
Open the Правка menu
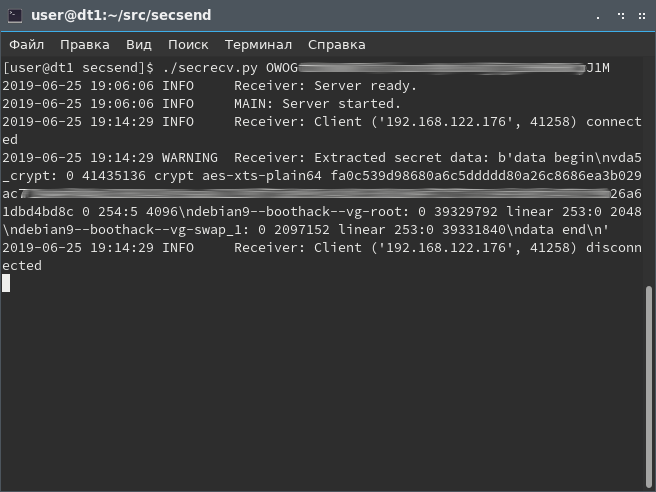click(85, 45)
